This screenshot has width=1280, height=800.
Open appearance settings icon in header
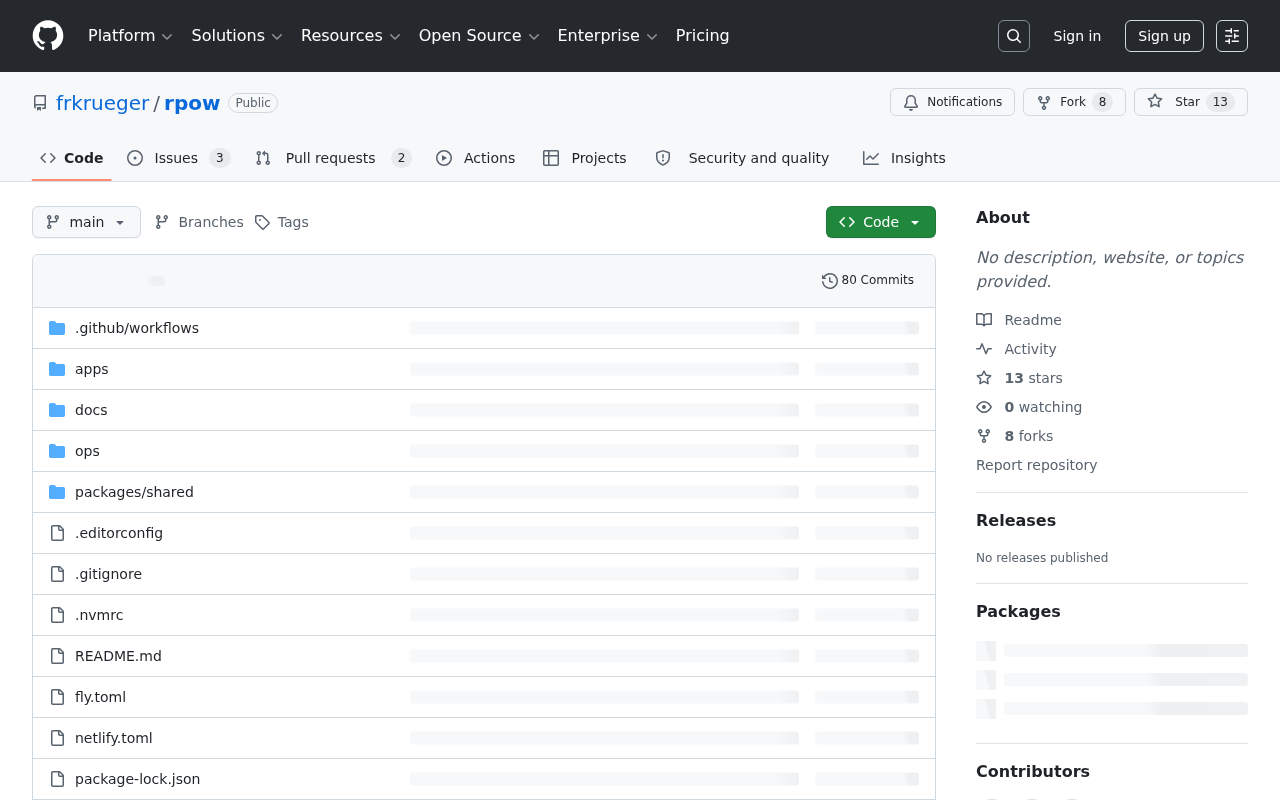pyautogui.click(x=1232, y=36)
